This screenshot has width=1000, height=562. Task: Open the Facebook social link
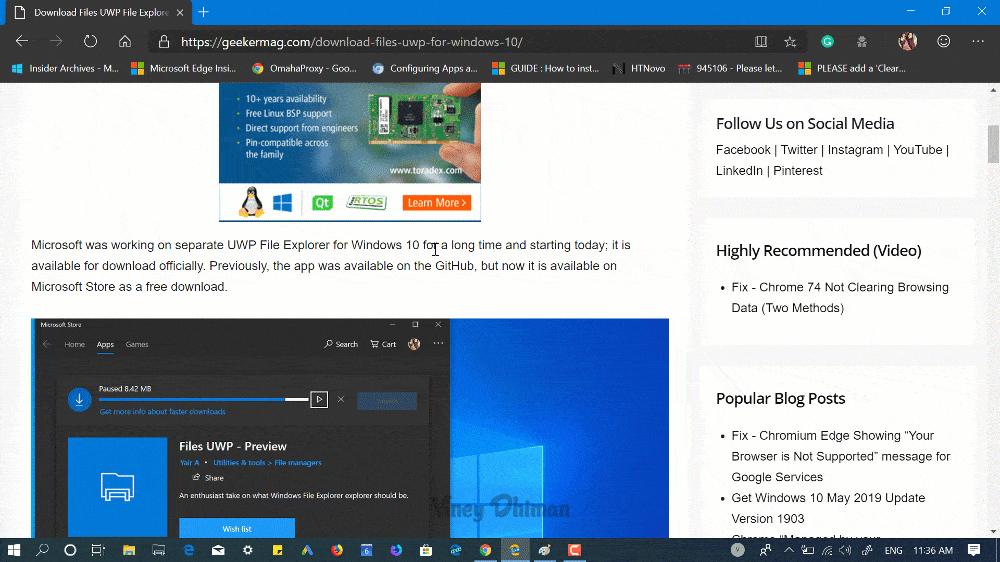pyautogui.click(x=743, y=150)
